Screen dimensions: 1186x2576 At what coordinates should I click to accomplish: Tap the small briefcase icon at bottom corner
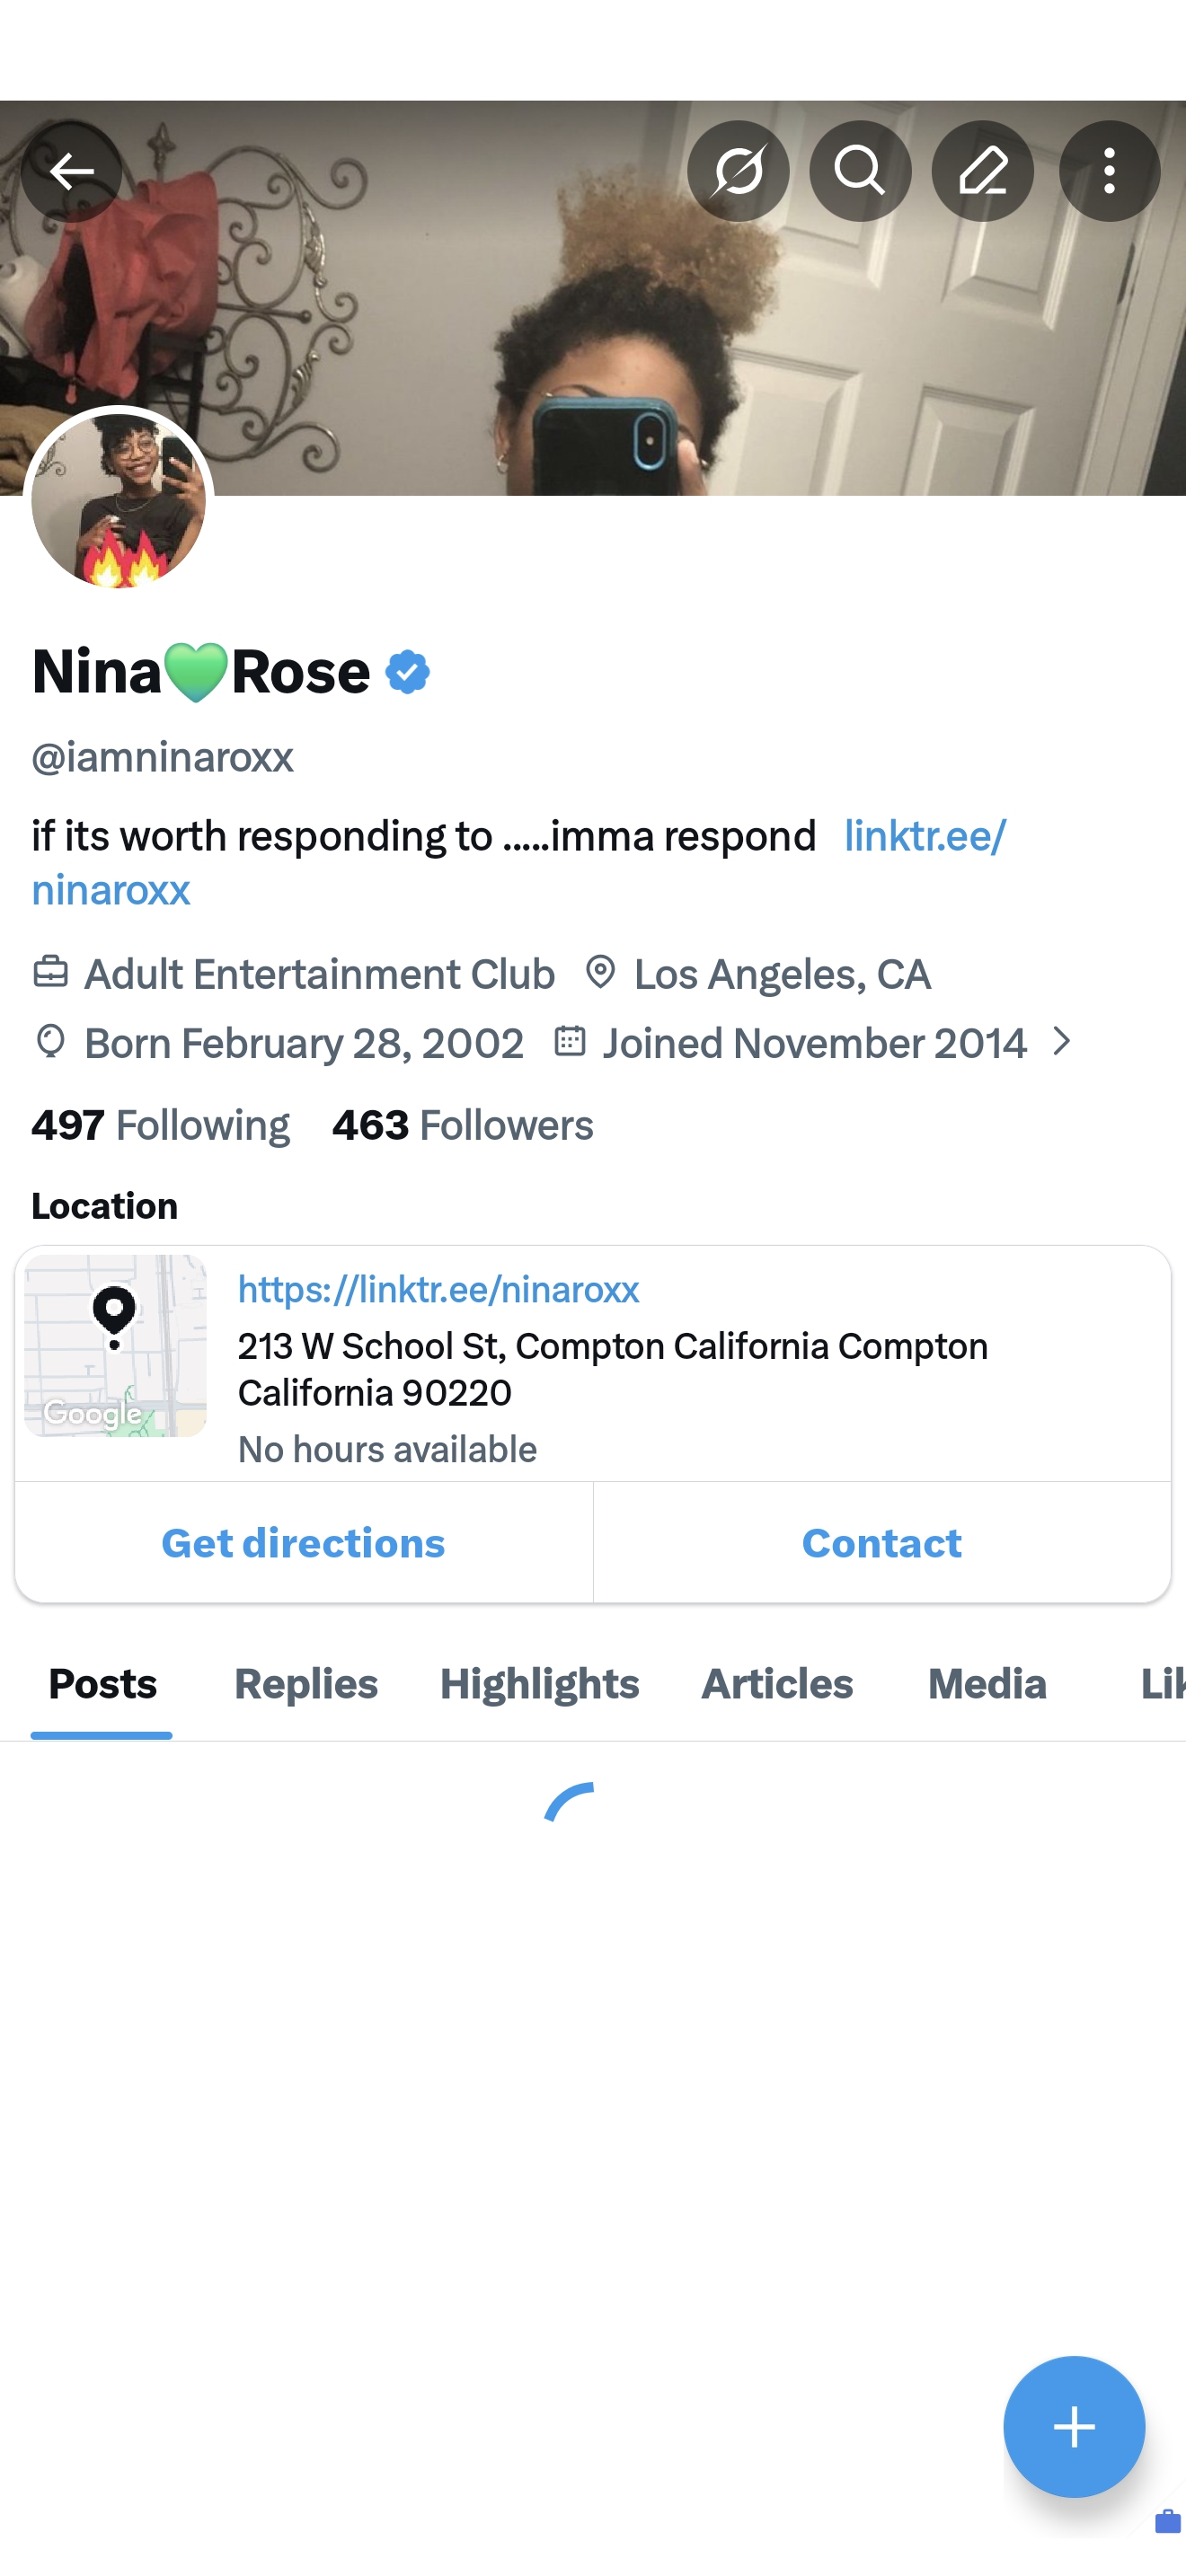pos(1167,2522)
